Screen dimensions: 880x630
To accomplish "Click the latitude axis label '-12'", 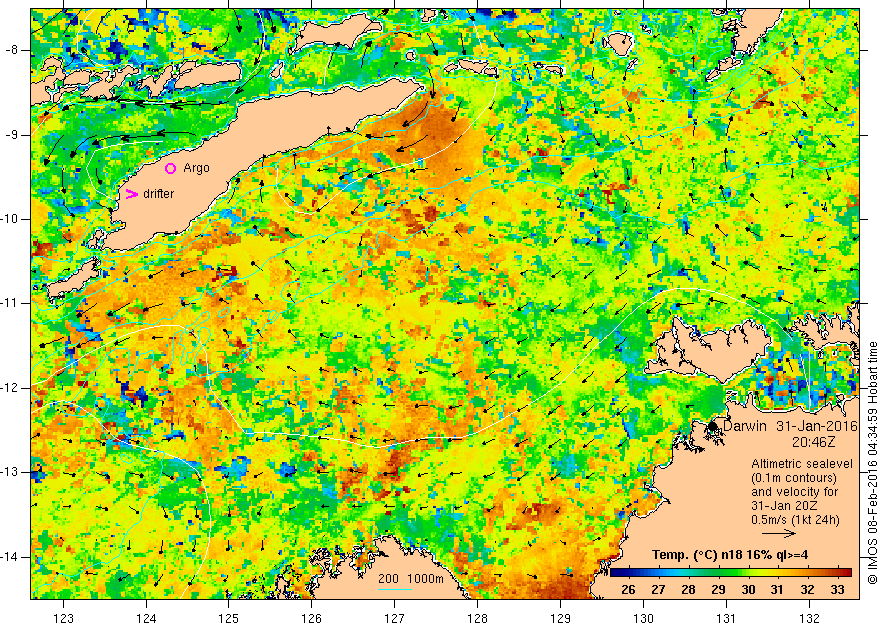I will [x=9, y=388].
